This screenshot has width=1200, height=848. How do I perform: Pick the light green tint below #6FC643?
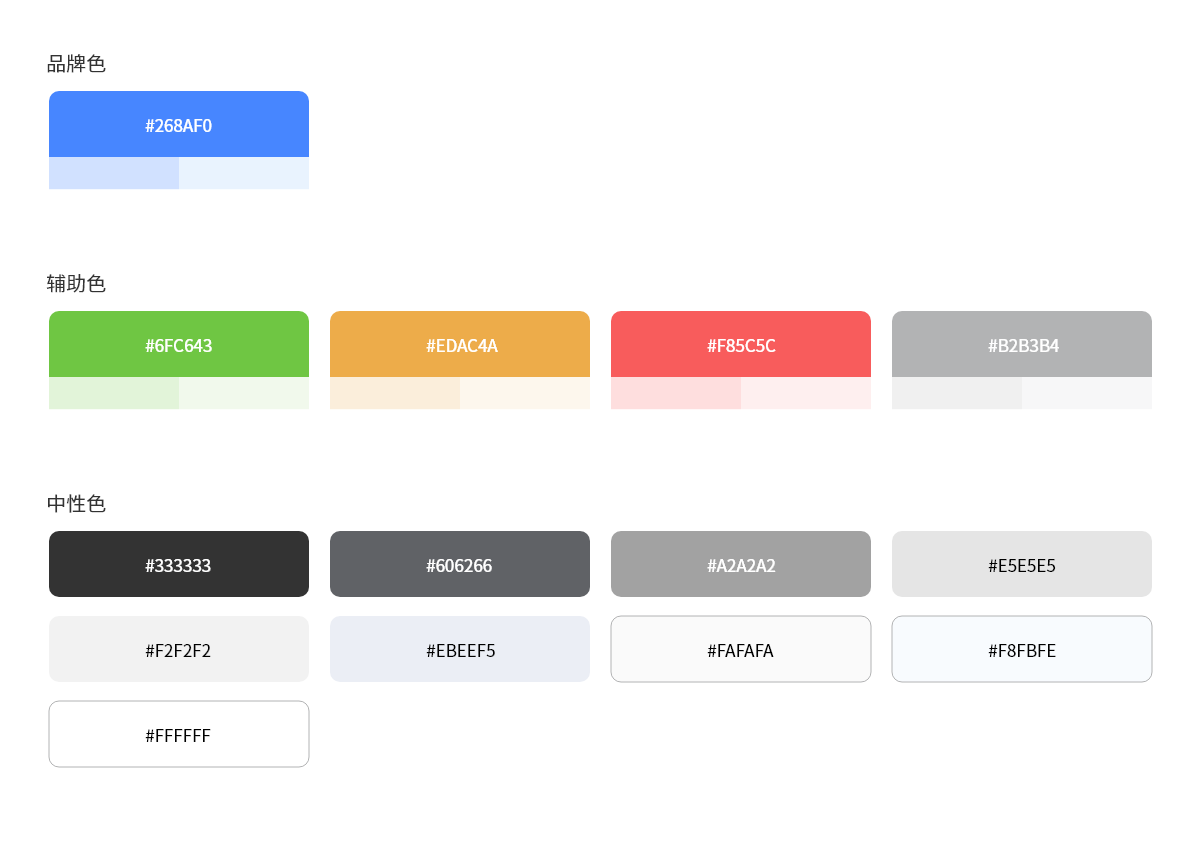[x=114, y=393]
